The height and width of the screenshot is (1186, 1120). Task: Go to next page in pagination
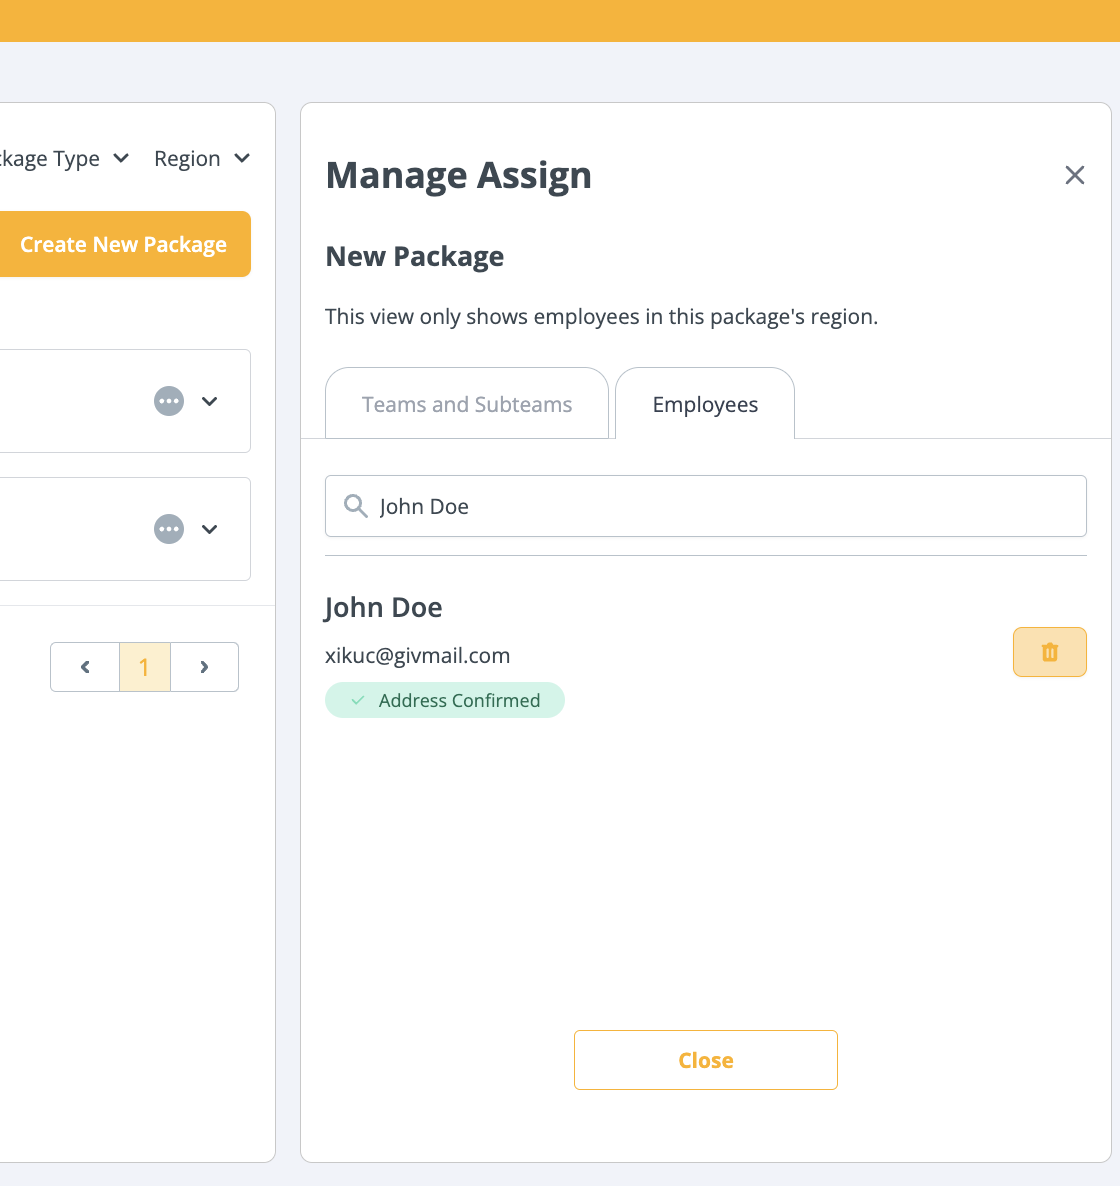point(204,667)
